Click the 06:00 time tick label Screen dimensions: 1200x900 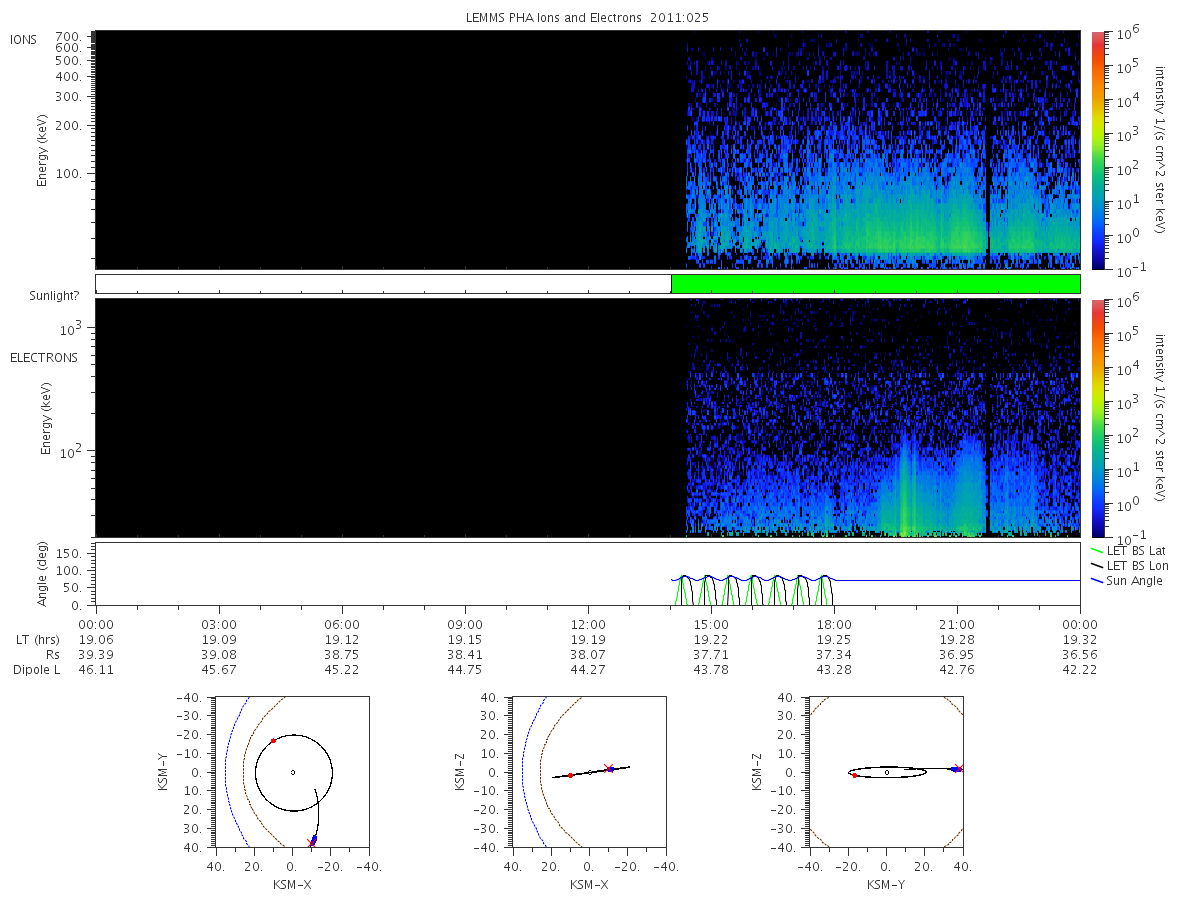342,625
